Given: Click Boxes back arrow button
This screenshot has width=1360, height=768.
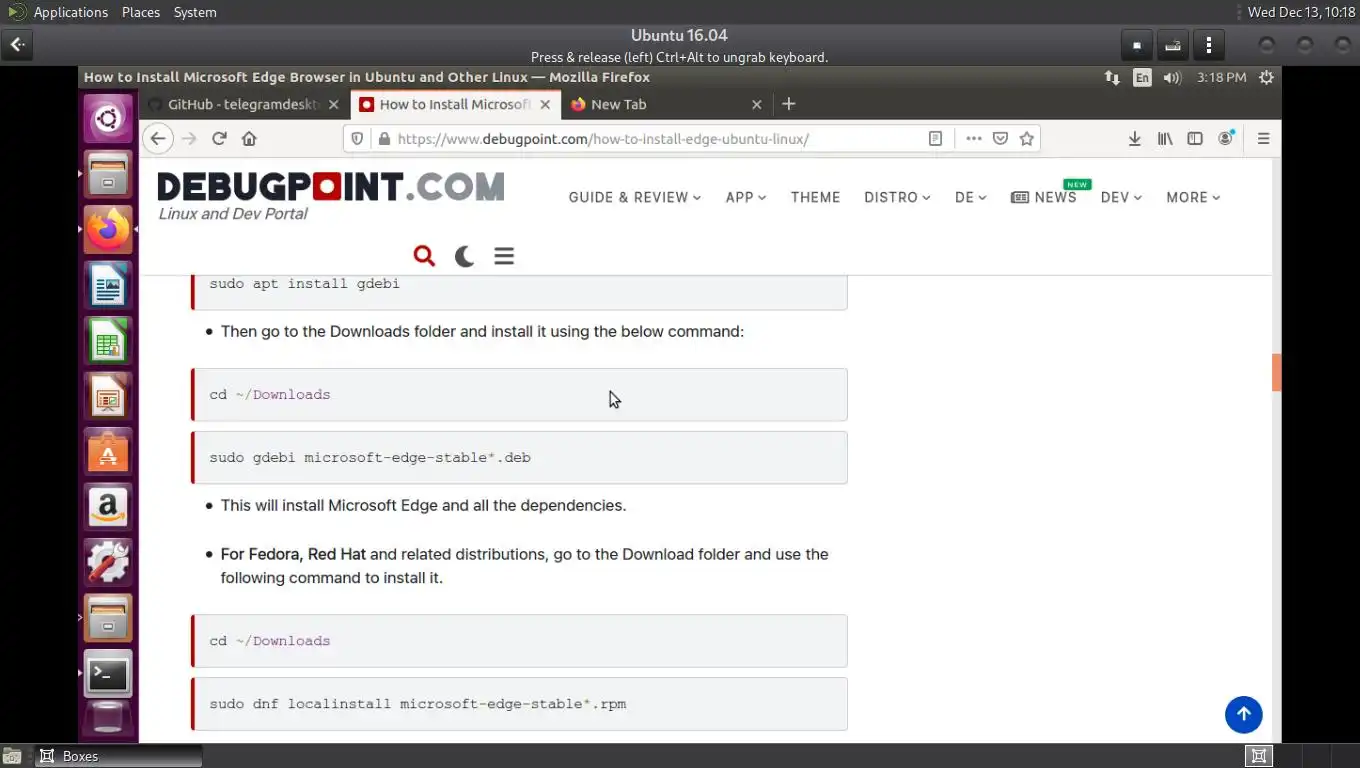Looking at the screenshot, I should pyautogui.click(x=18, y=45).
